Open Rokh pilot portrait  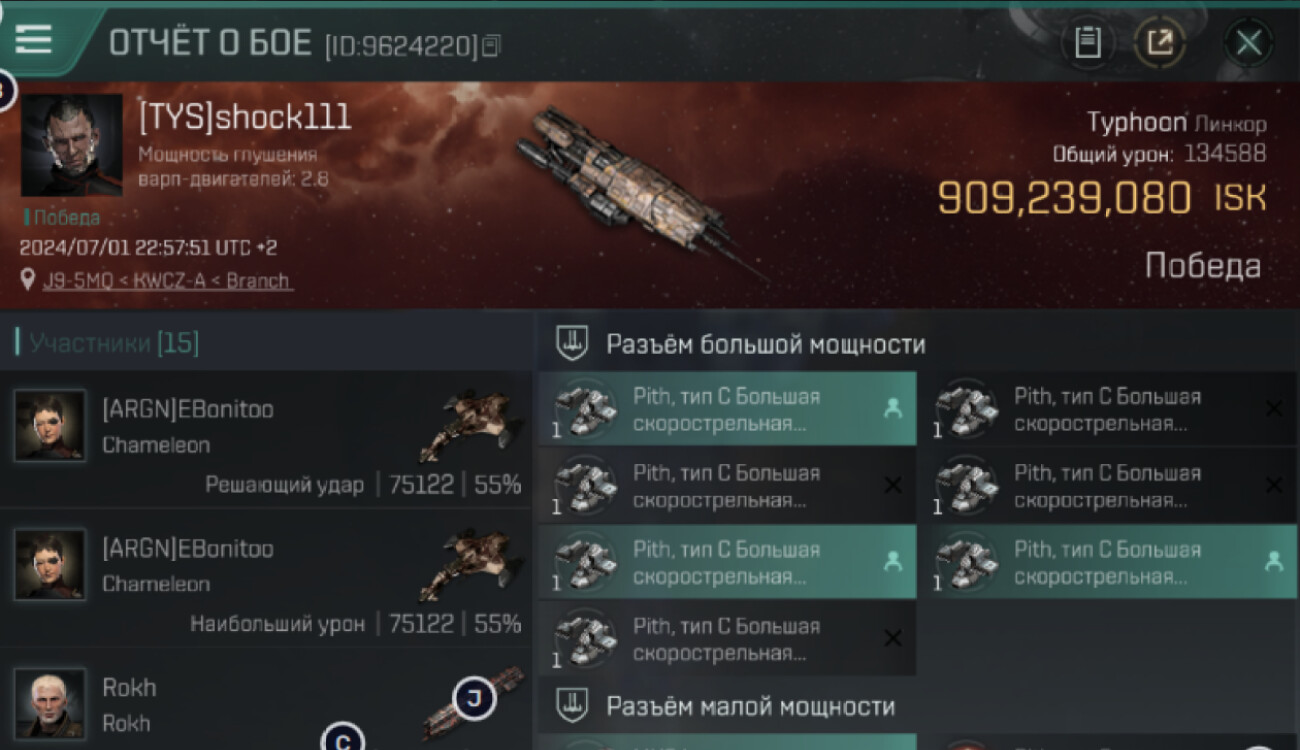50,703
